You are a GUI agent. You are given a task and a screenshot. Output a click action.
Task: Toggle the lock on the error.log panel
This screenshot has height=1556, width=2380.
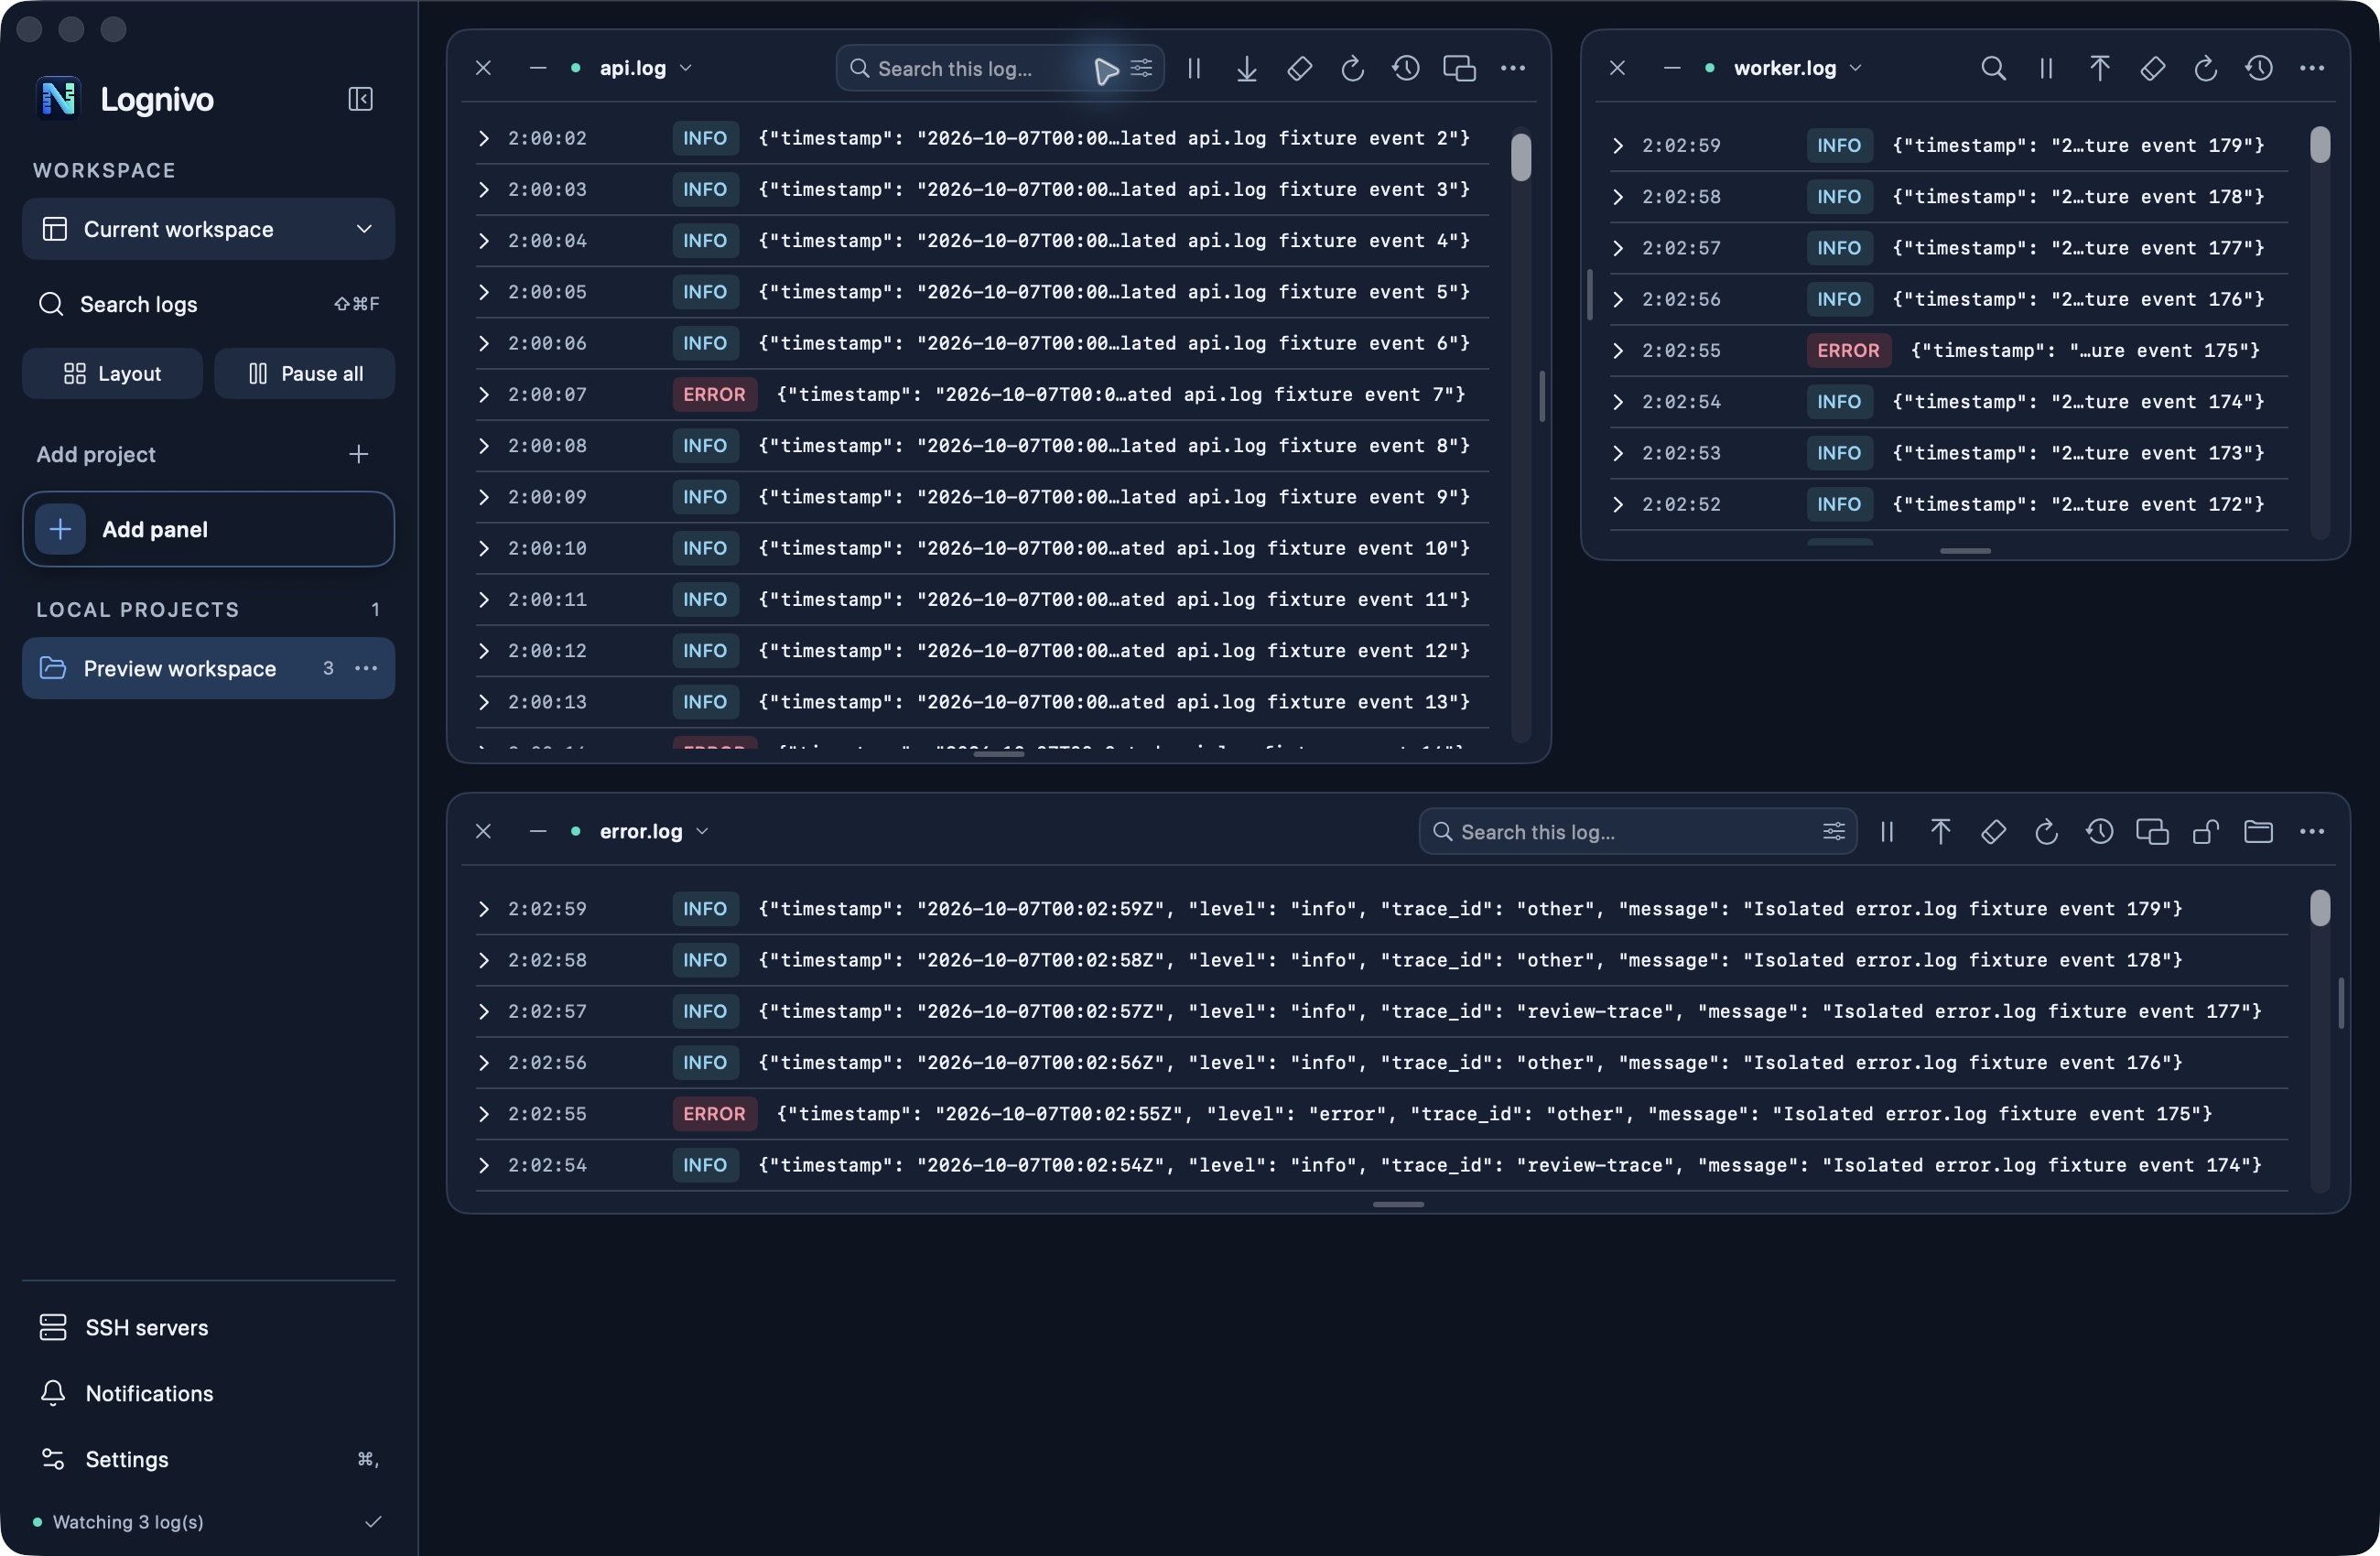(2205, 831)
